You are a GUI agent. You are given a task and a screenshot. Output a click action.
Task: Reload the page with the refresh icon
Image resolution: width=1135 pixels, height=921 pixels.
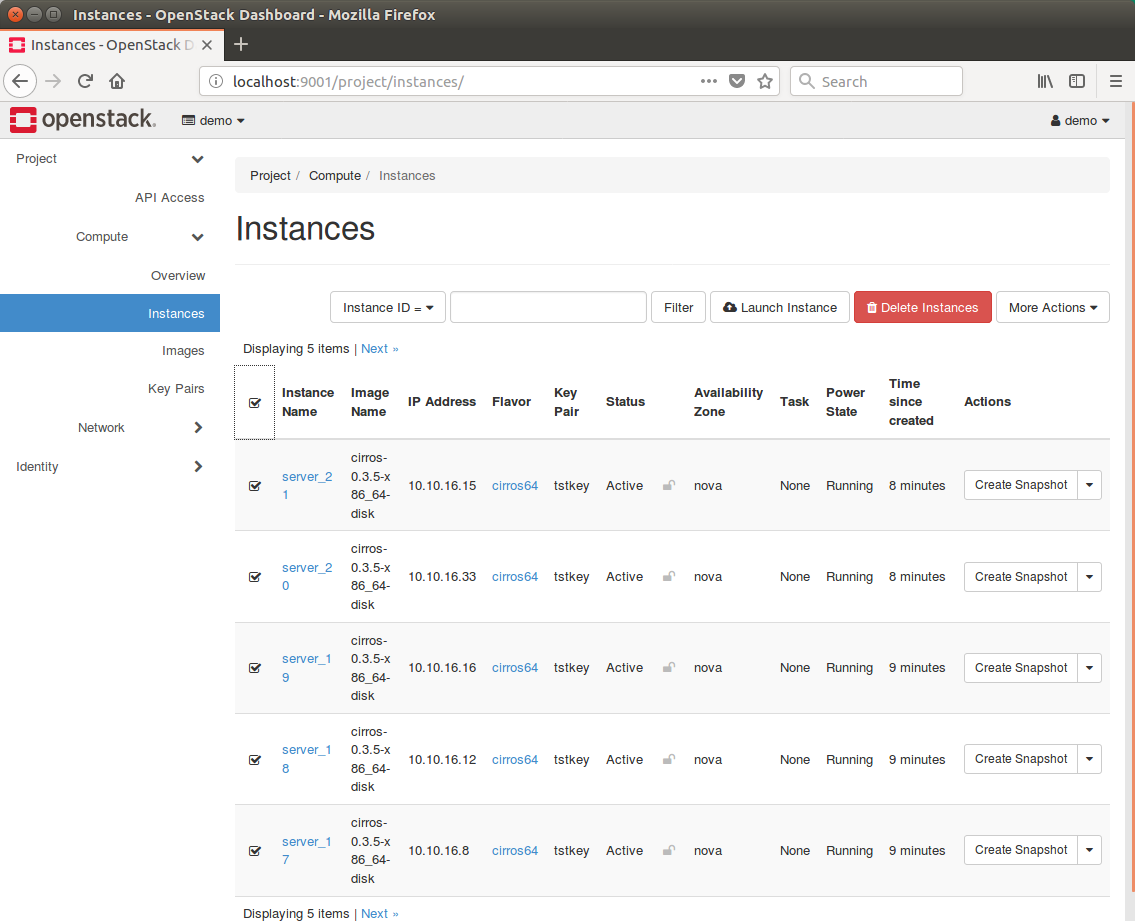85,81
